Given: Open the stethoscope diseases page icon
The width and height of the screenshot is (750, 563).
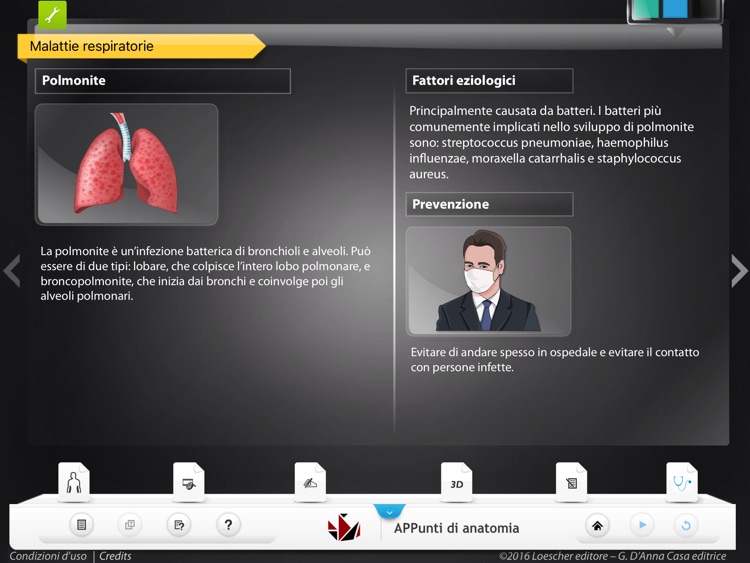Looking at the screenshot, I should 682,482.
